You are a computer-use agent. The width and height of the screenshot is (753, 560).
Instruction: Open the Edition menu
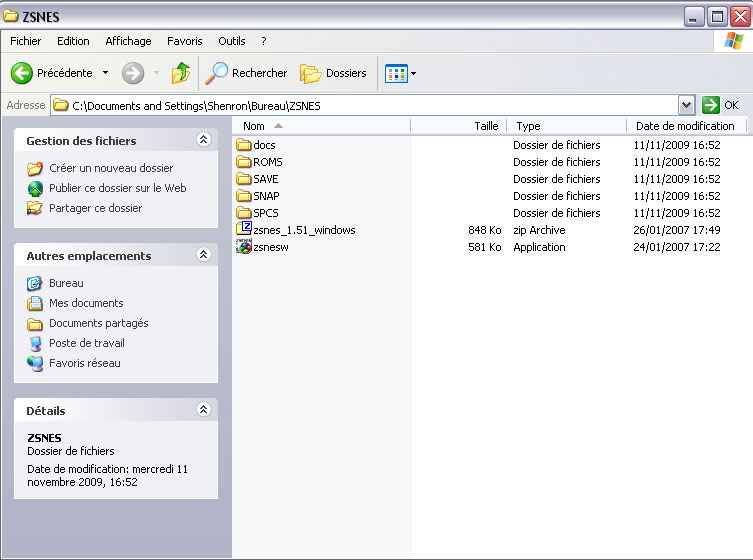pyautogui.click(x=73, y=41)
